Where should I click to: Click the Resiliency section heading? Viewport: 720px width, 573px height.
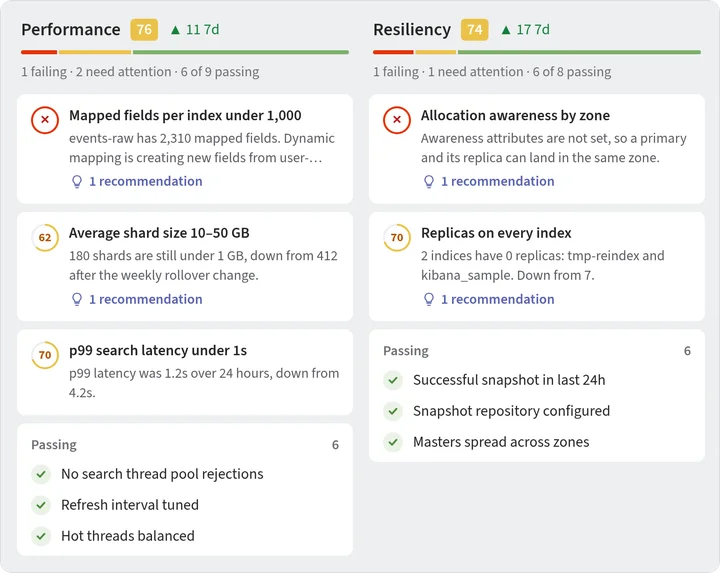[412, 30]
